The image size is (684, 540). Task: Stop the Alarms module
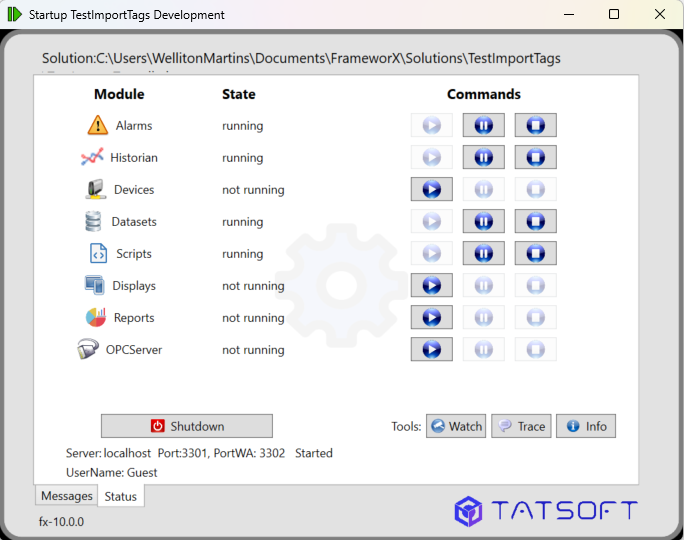(535, 125)
